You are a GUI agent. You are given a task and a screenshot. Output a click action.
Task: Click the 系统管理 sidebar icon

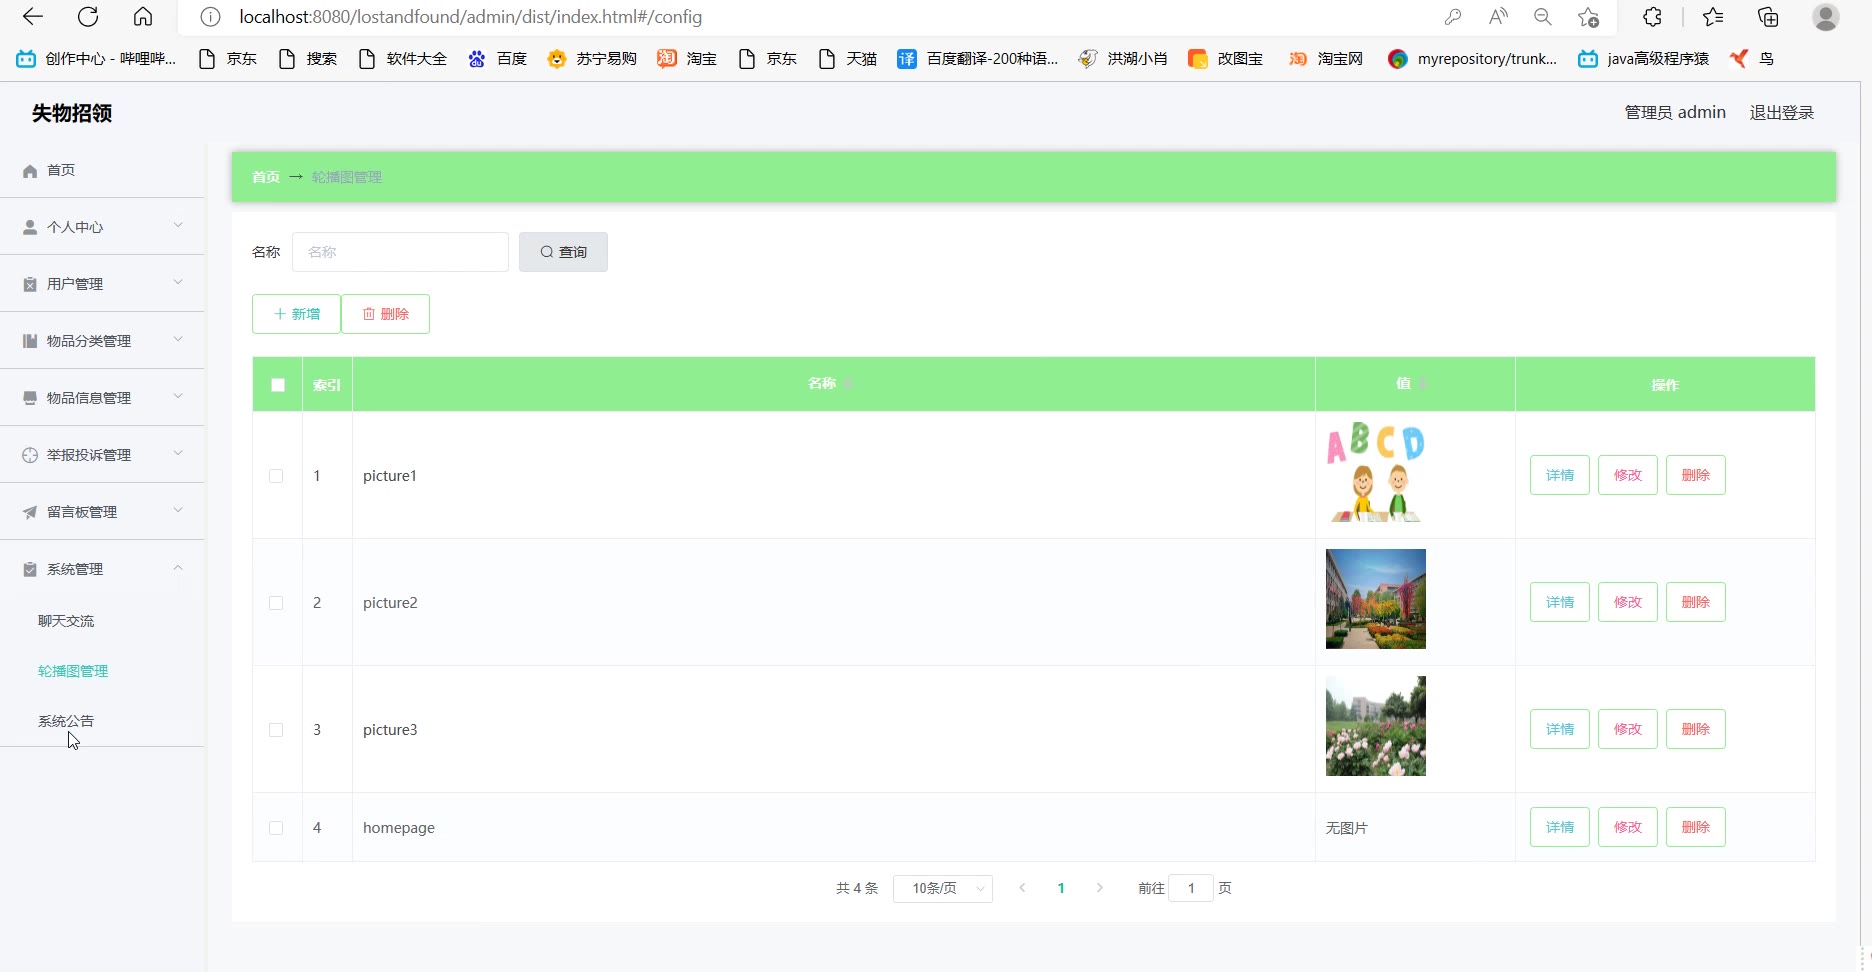30,570
